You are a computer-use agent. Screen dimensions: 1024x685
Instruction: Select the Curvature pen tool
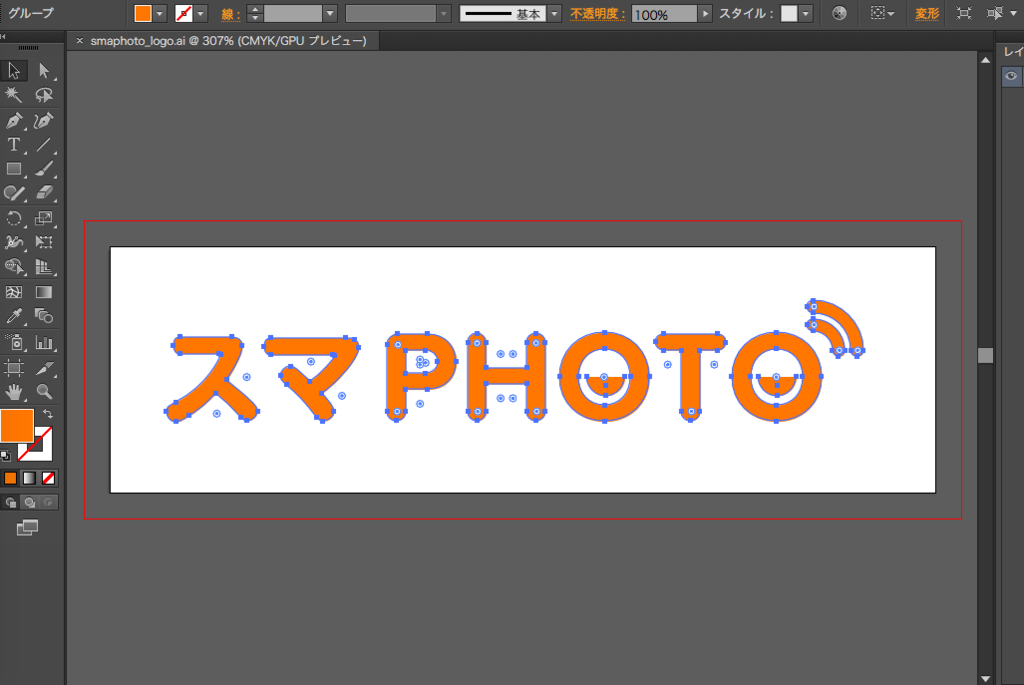(44, 120)
